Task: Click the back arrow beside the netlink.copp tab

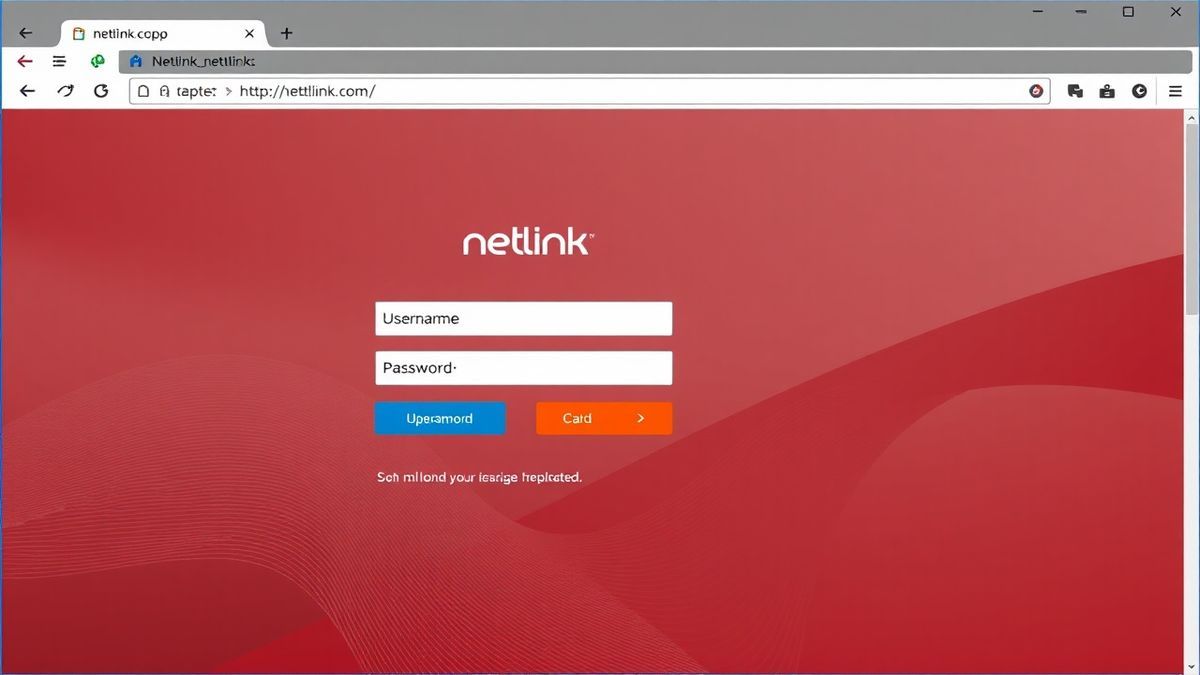Action: tap(26, 33)
